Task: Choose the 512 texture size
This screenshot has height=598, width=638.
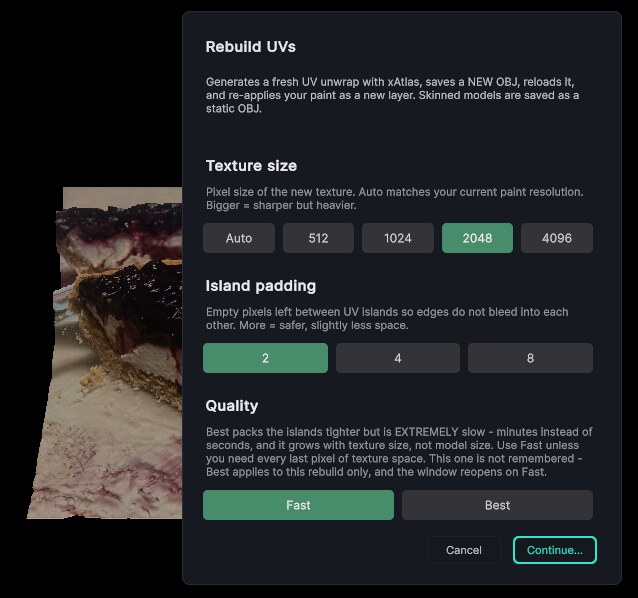Action: [x=318, y=238]
